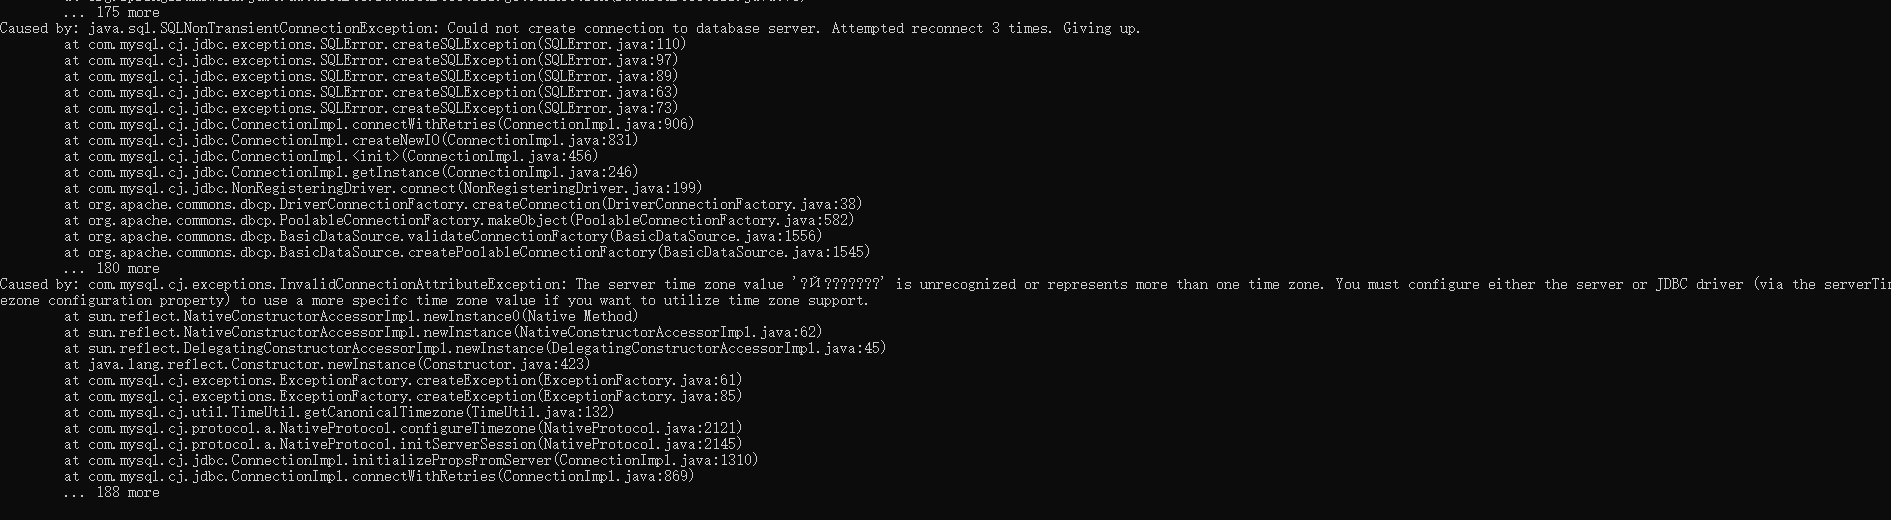Click the SQLError.java:110 stack trace line
The image size is (1891, 520).
375,44
